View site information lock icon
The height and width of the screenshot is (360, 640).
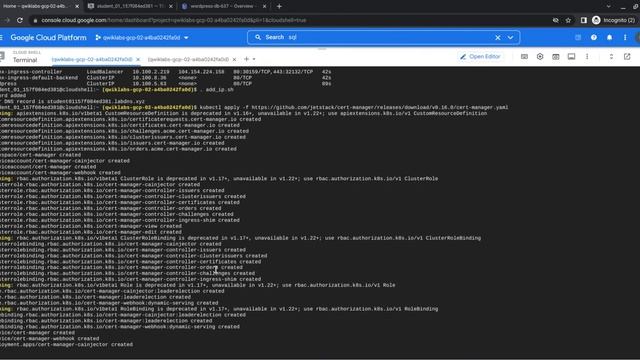click(x=36, y=20)
